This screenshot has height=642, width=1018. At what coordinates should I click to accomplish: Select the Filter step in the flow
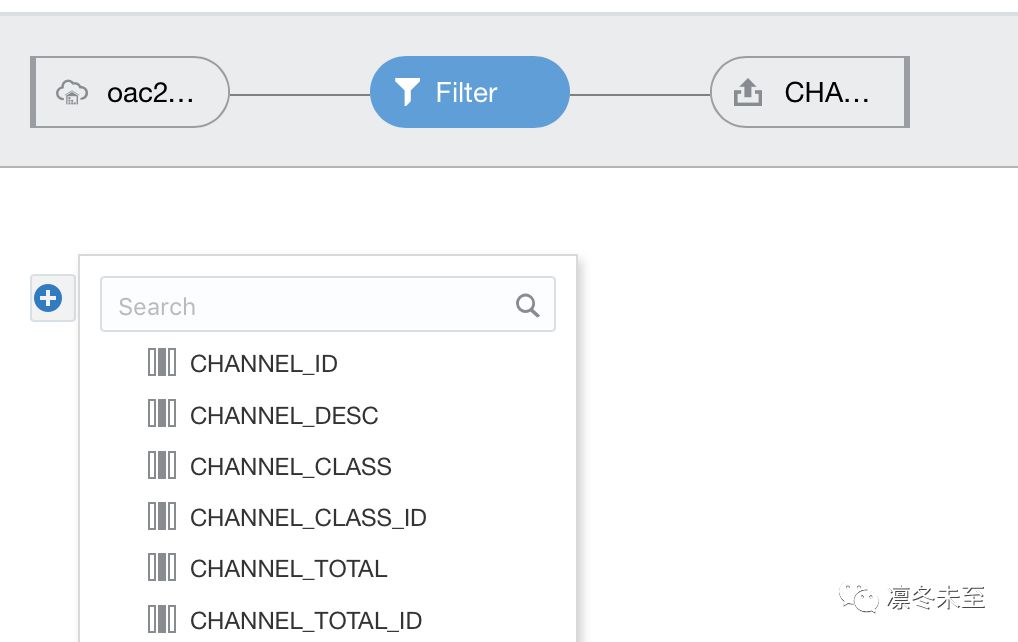coord(469,92)
